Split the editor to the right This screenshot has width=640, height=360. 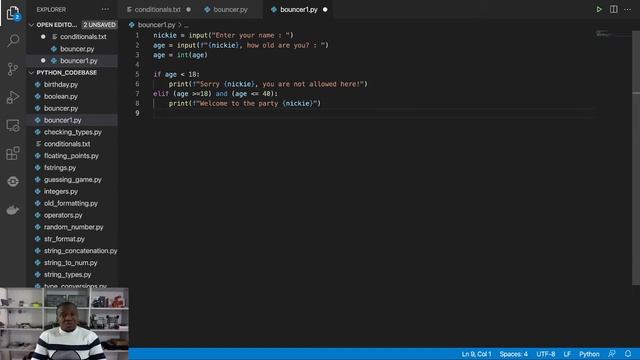click(x=613, y=9)
